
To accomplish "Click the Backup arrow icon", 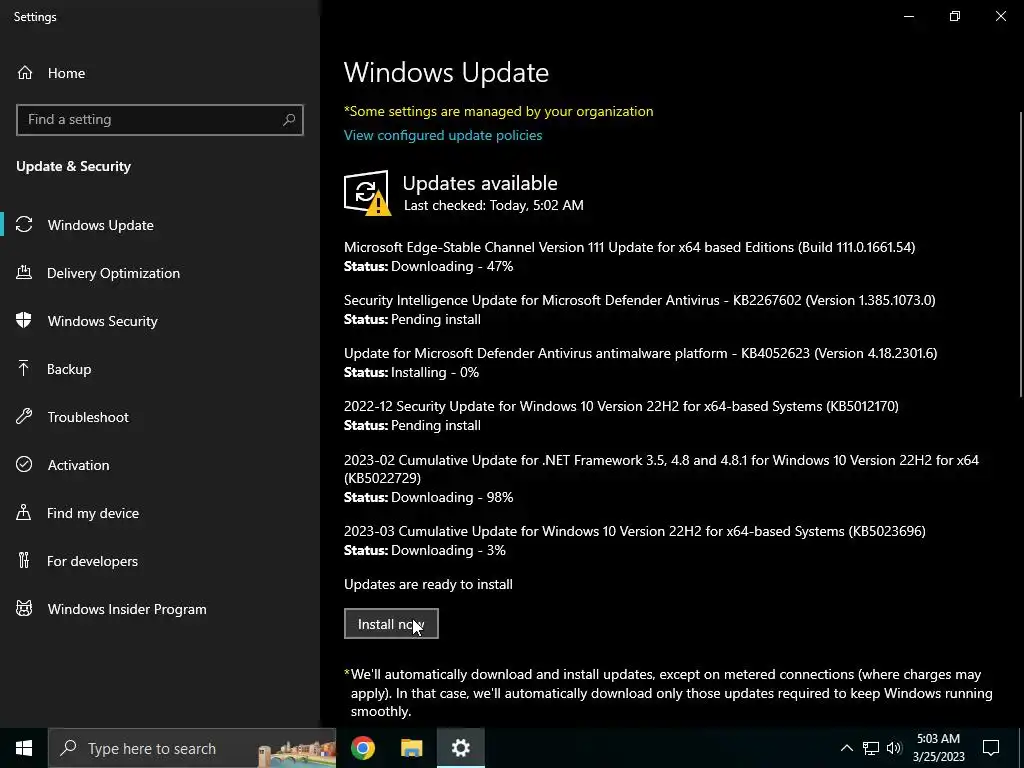I will click(x=24, y=369).
